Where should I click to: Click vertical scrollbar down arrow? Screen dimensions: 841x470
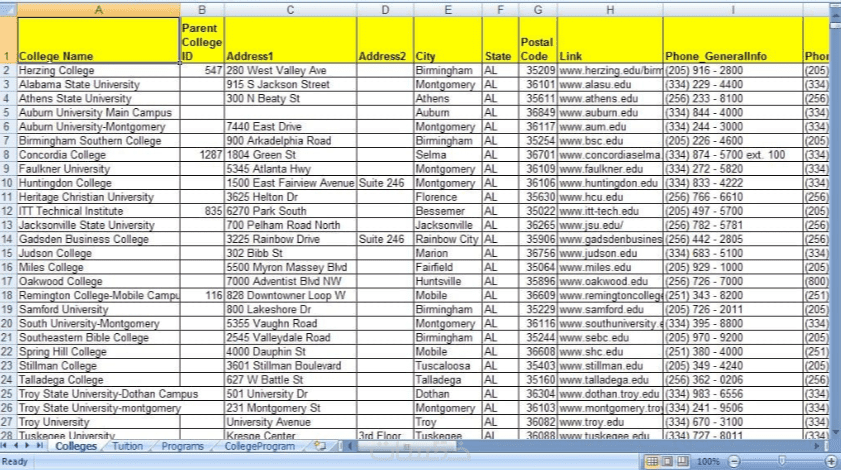[x=836, y=432]
